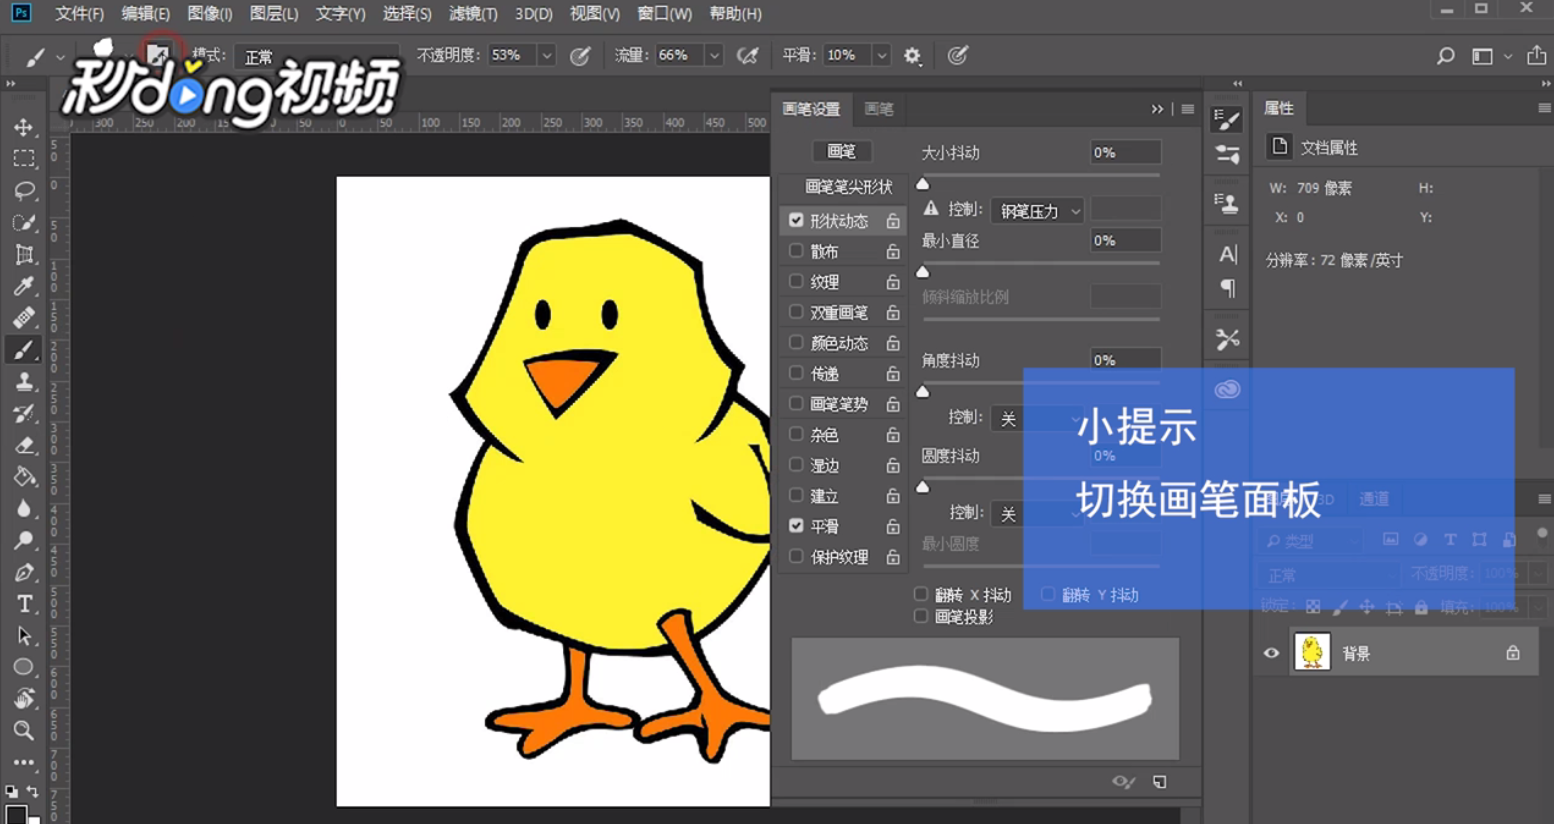Open the 滤镜(T) menu
Viewport: 1554px width, 824px height.
tap(473, 14)
